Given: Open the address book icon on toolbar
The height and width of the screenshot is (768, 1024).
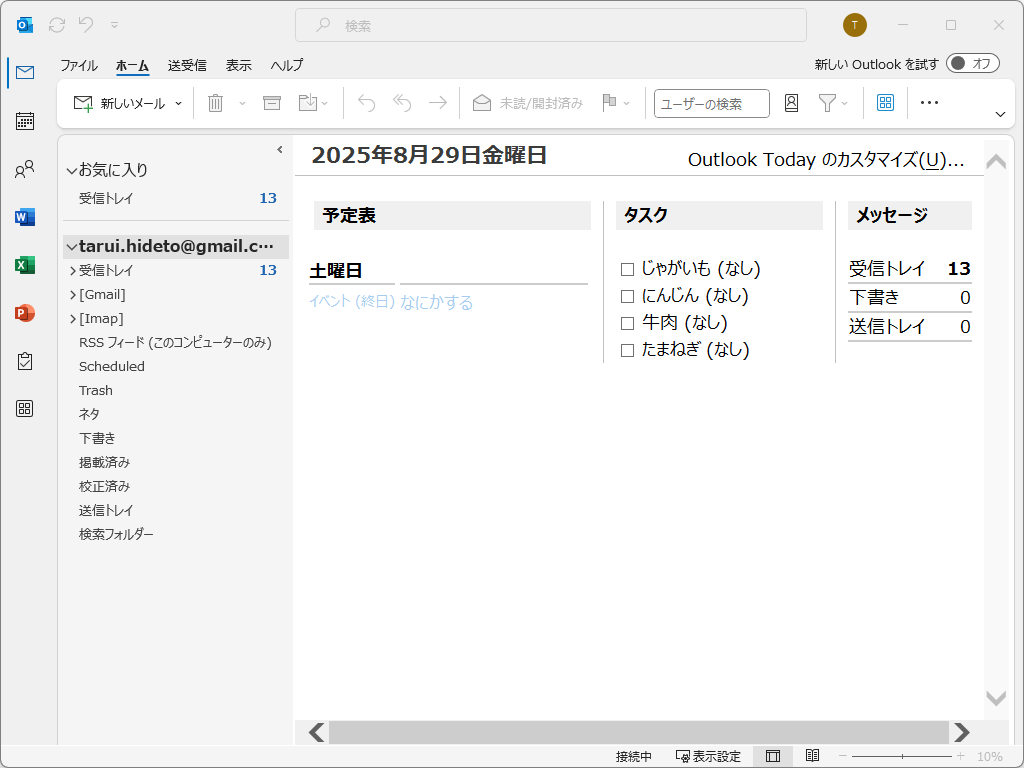Looking at the screenshot, I should point(790,102).
